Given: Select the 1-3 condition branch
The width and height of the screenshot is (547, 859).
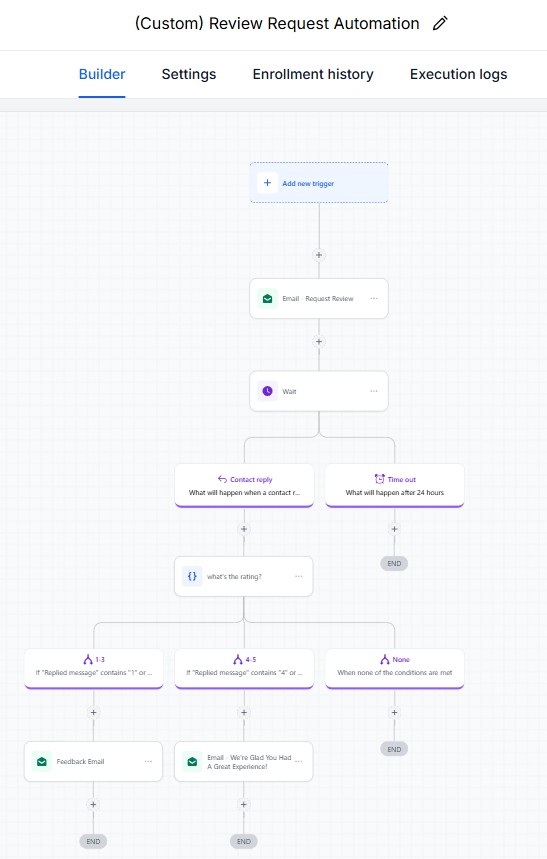Looking at the screenshot, I should 94,668.
